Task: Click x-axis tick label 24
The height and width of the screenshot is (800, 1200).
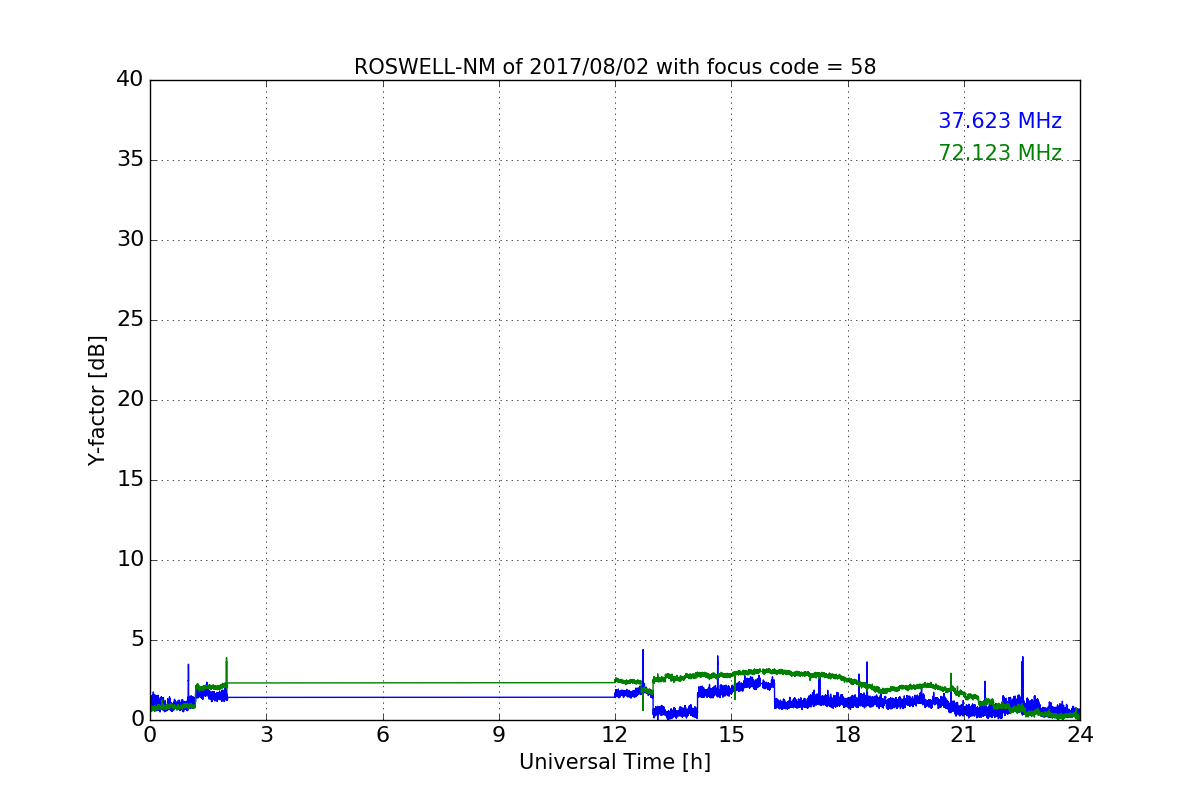Action: coord(1080,735)
